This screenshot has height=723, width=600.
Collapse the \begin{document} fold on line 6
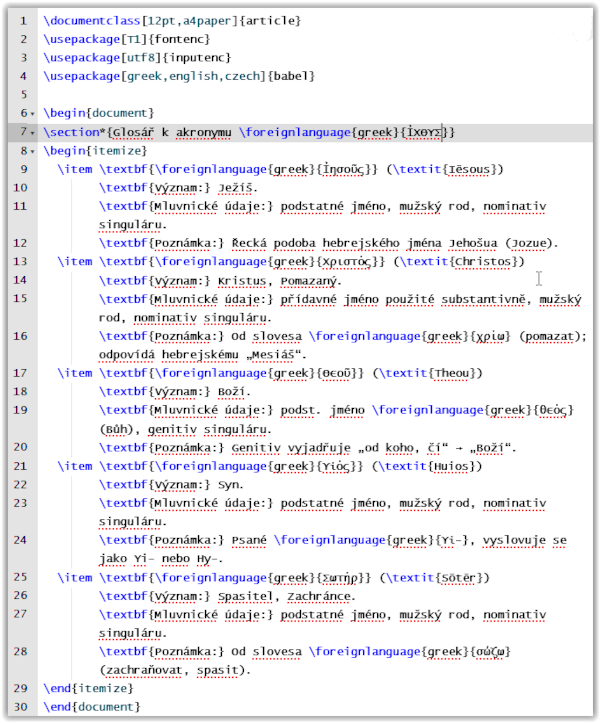tap(33, 114)
